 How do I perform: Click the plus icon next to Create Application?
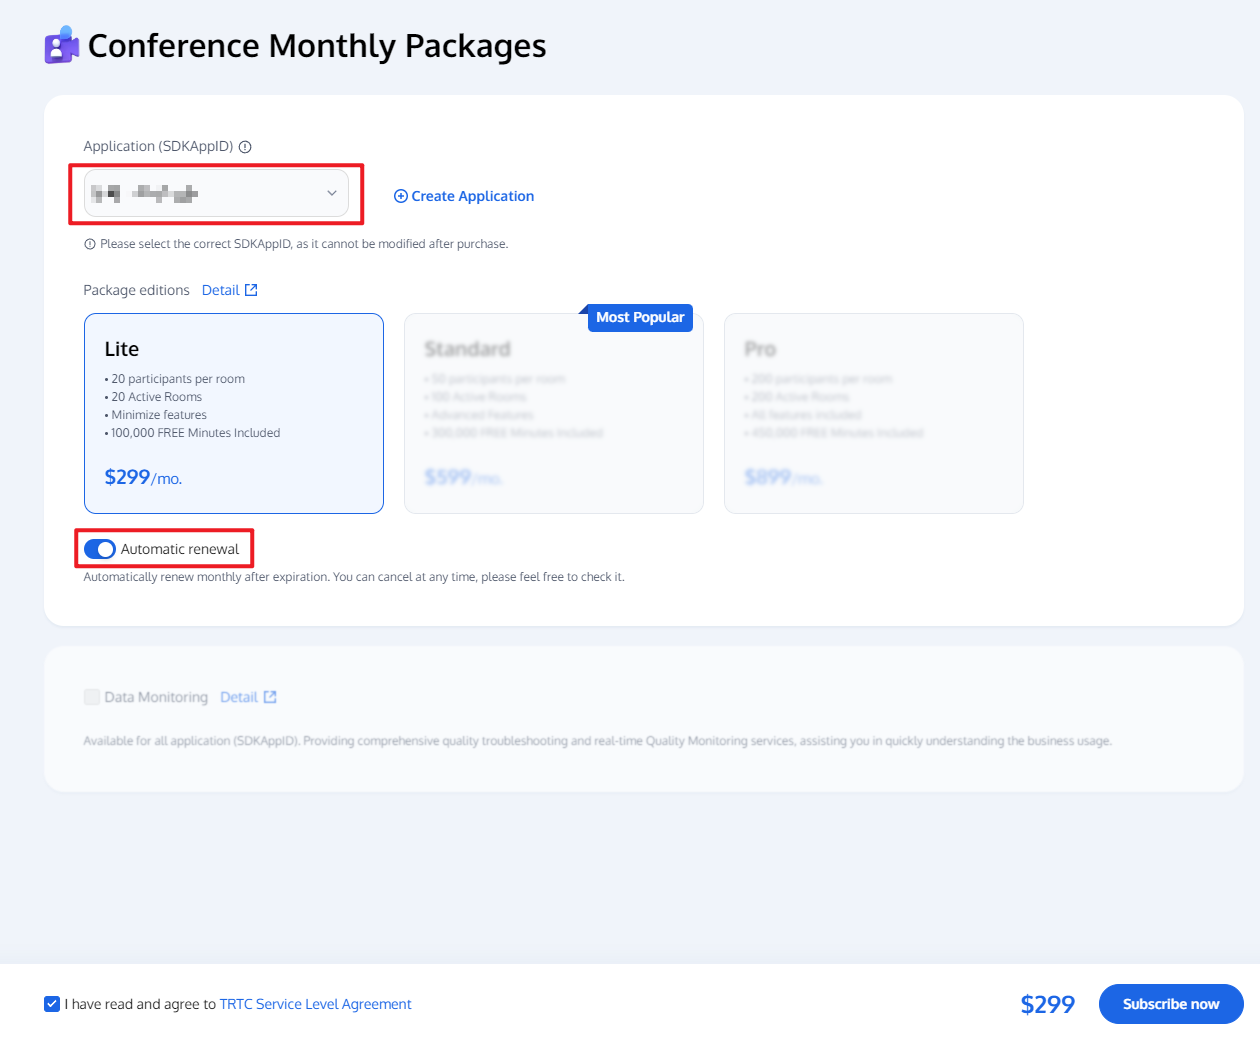click(x=400, y=196)
